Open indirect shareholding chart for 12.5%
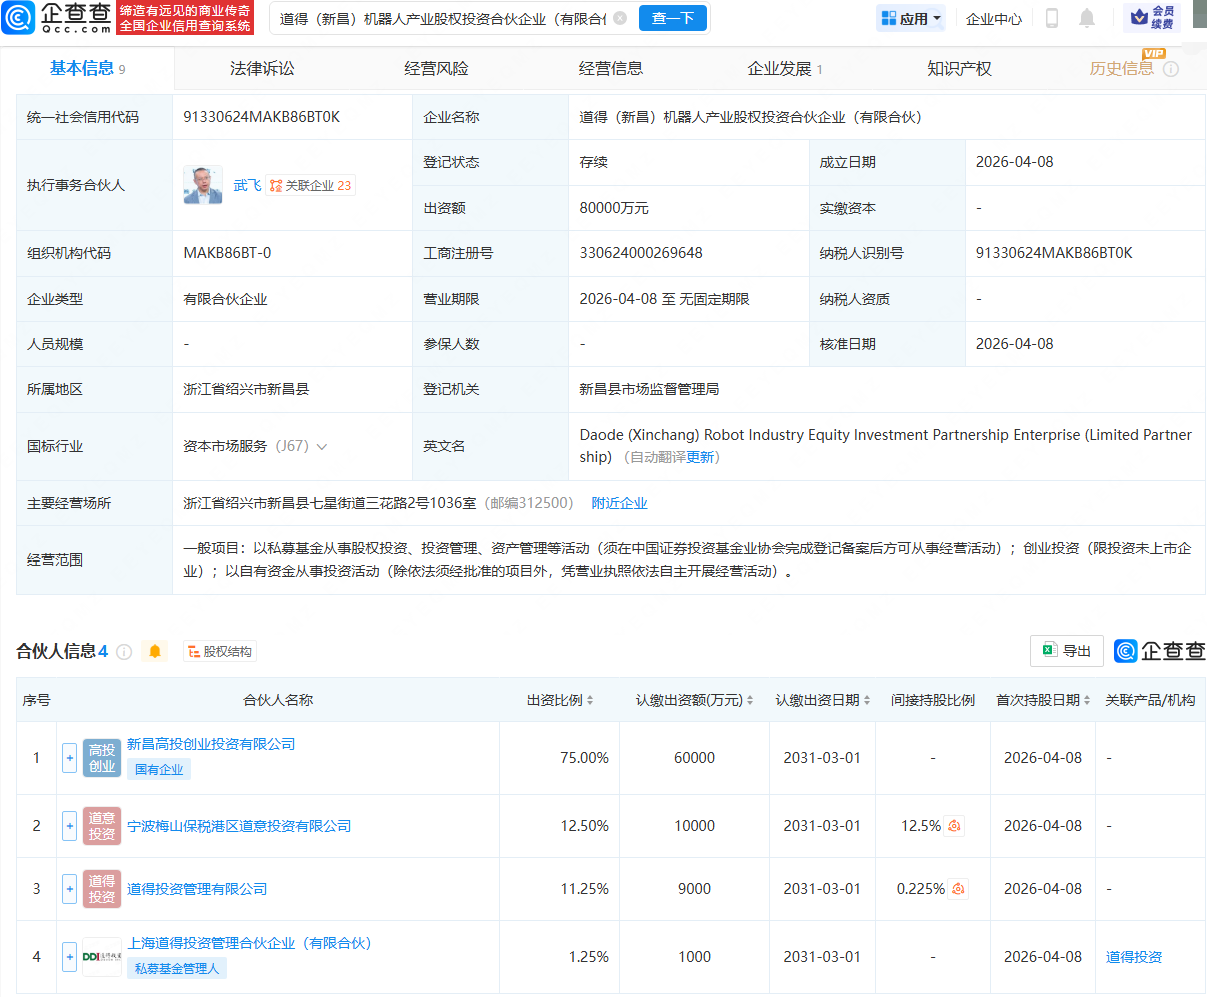 [x=955, y=826]
